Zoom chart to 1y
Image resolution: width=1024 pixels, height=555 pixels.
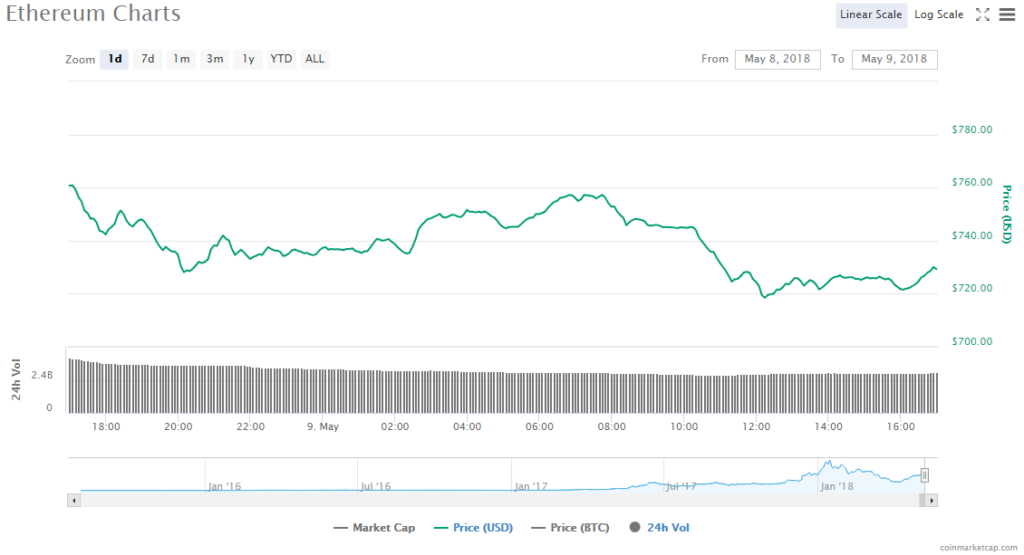click(248, 59)
